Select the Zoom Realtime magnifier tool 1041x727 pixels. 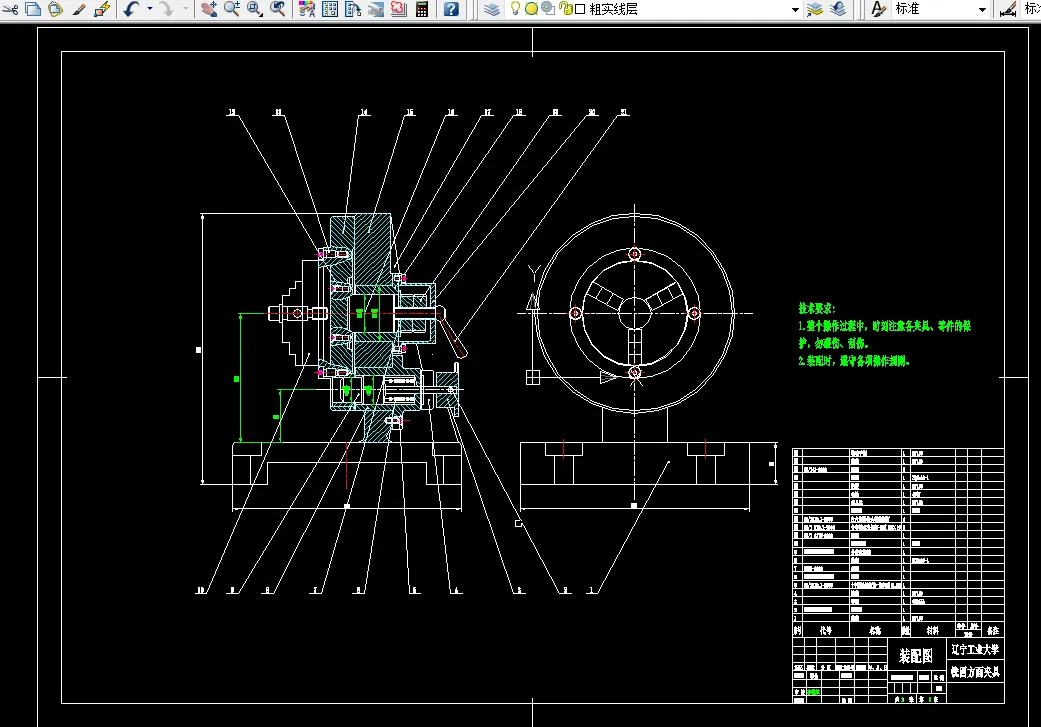(x=232, y=9)
